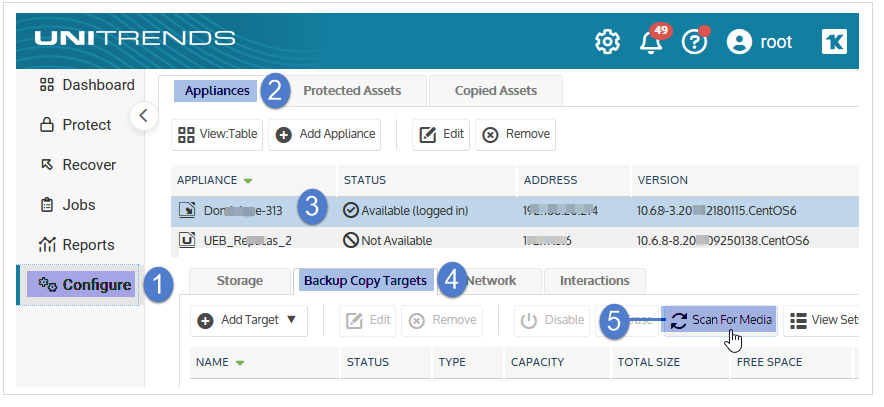Image resolution: width=884 pixels, height=407 pixels.
Task: Open the Protect section
Action: click(76, 125)
